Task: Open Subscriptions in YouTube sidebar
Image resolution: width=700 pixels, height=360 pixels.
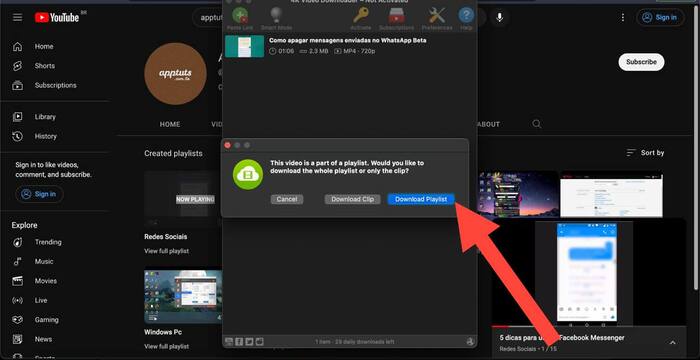Action: (54, 85)
